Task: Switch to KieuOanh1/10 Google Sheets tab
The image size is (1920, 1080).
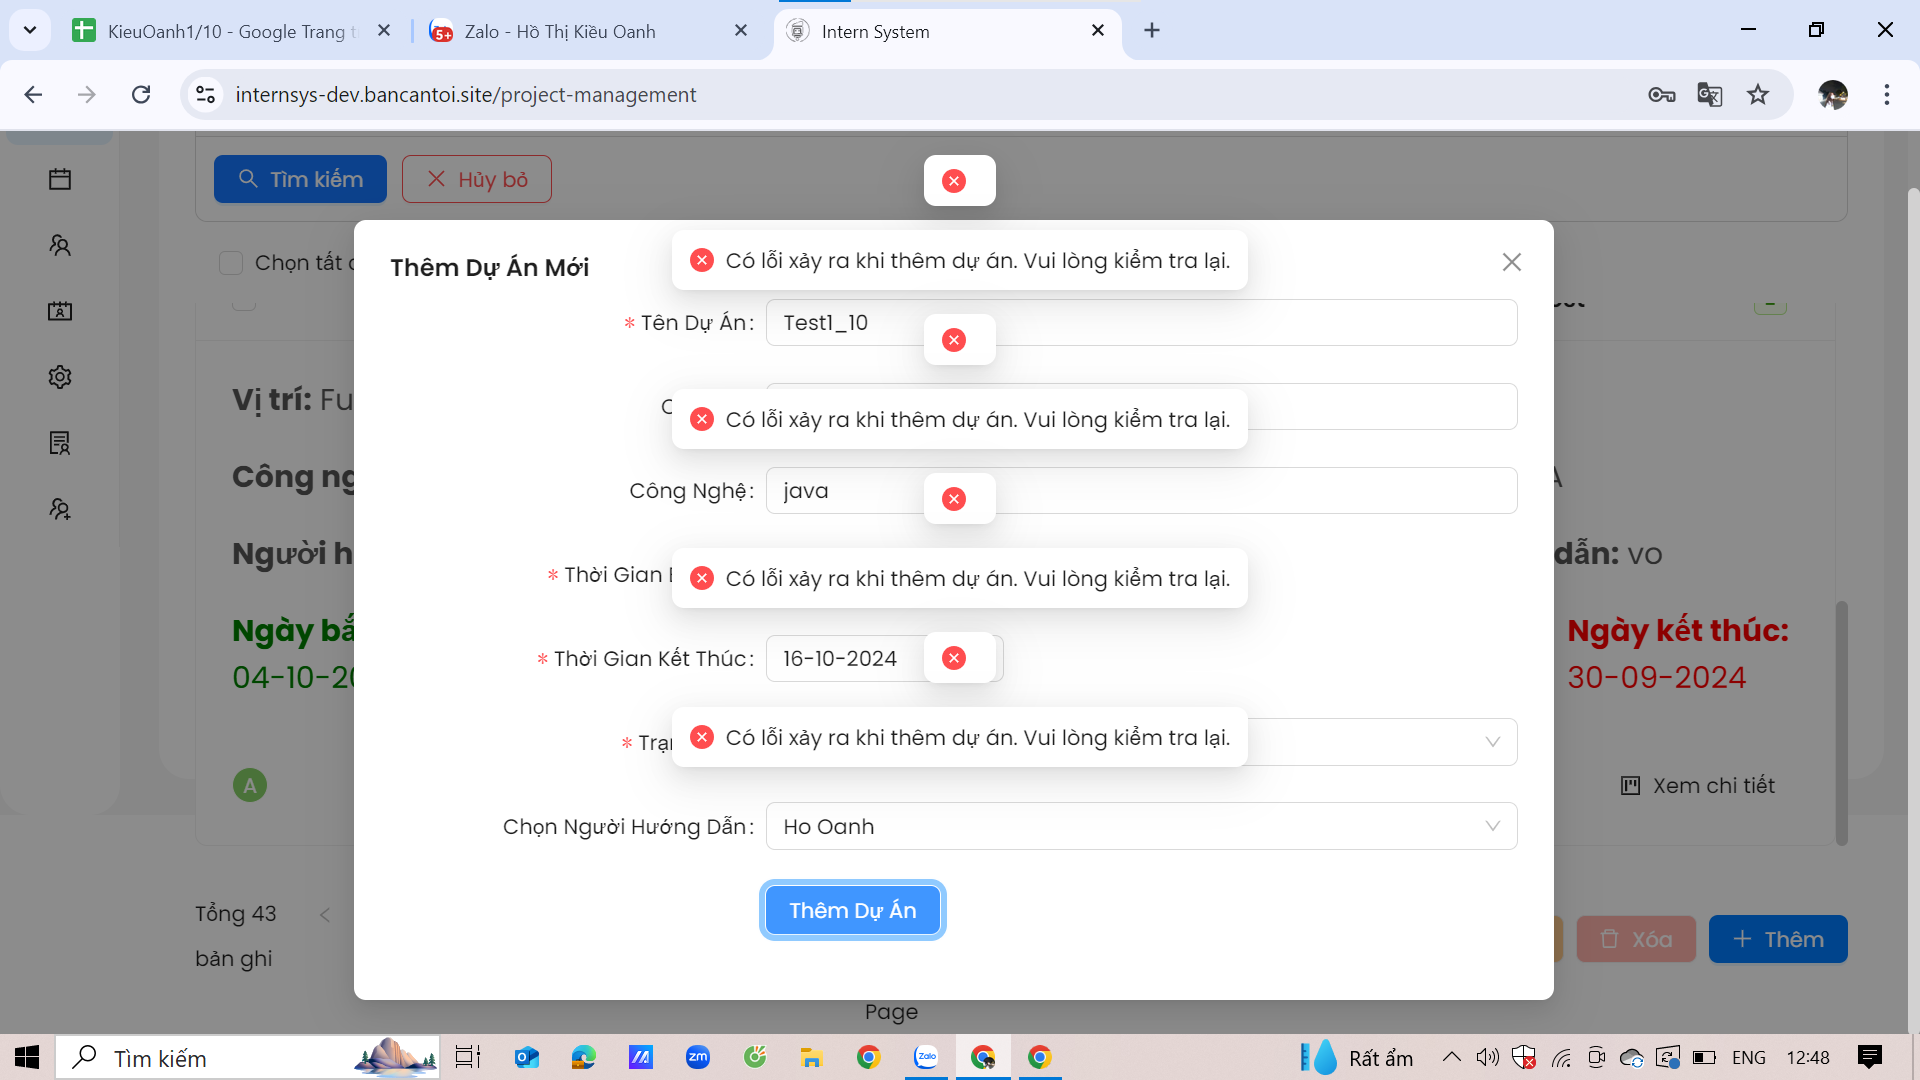Action: click(232, 31)
